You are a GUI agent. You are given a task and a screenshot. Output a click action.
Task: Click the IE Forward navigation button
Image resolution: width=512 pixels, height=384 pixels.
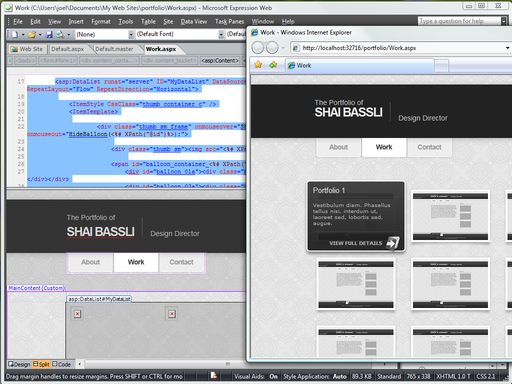click(272, 48)
